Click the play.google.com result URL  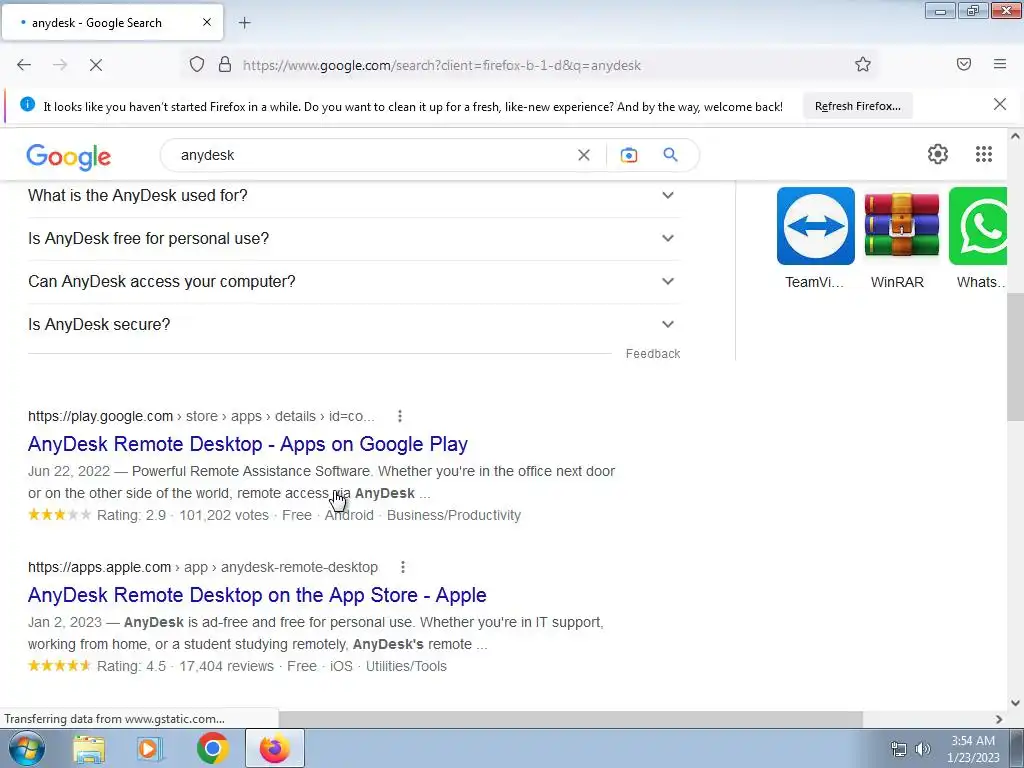coord(201,416)
